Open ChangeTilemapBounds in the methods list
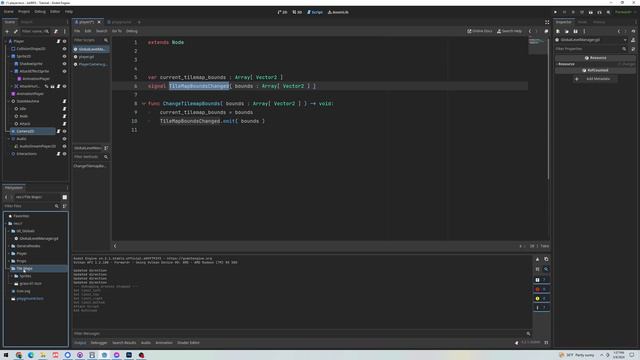The height and width of the screenshot is (360, 640). click(91, 166)
